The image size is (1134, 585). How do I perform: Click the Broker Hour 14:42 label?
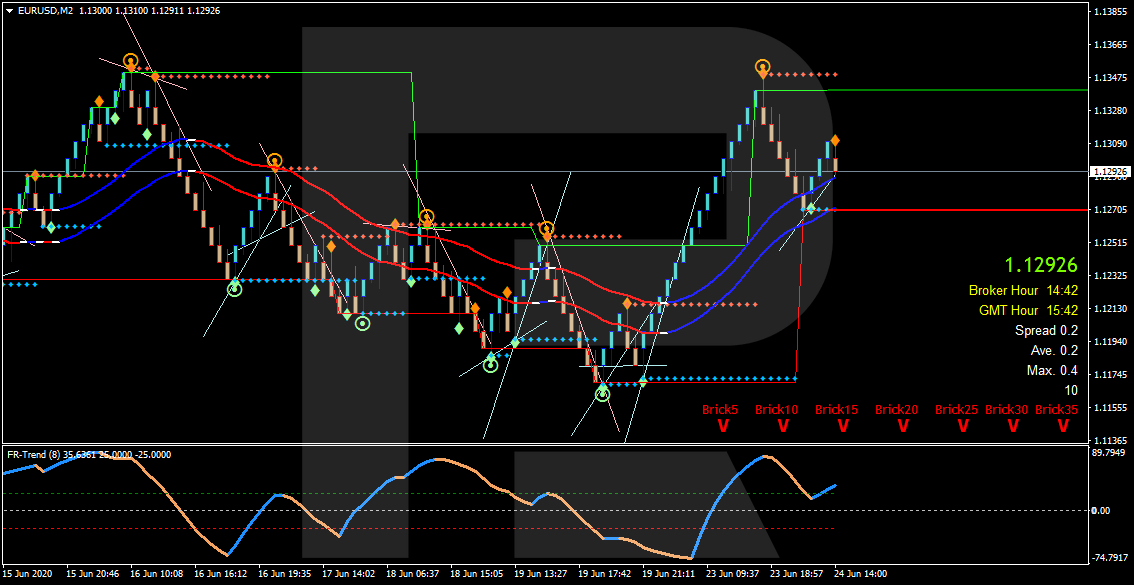click(1023, 291)
